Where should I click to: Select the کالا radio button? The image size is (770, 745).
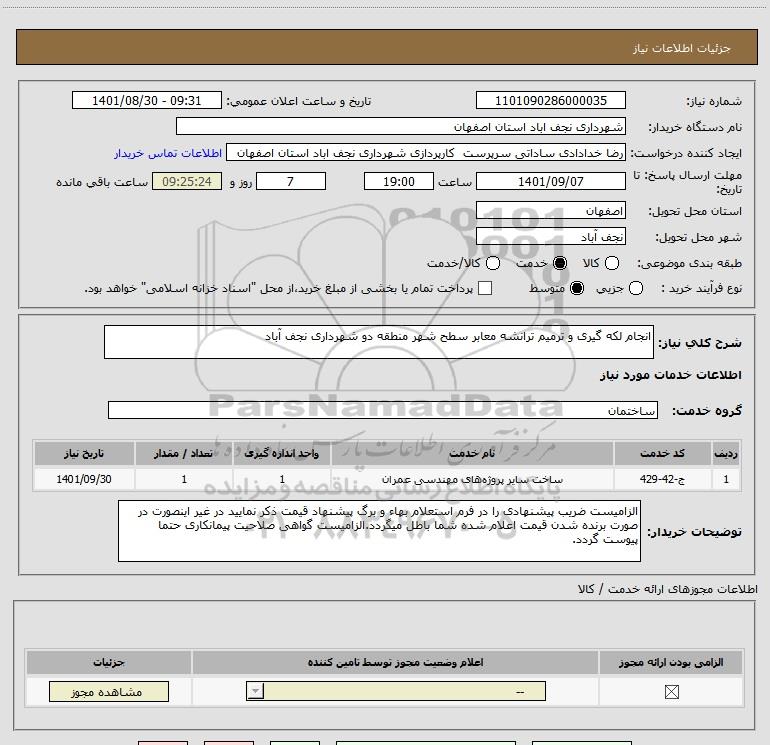point(612,263)
